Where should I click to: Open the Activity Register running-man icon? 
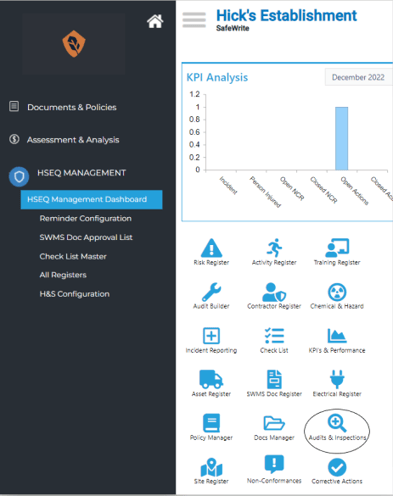274,248
